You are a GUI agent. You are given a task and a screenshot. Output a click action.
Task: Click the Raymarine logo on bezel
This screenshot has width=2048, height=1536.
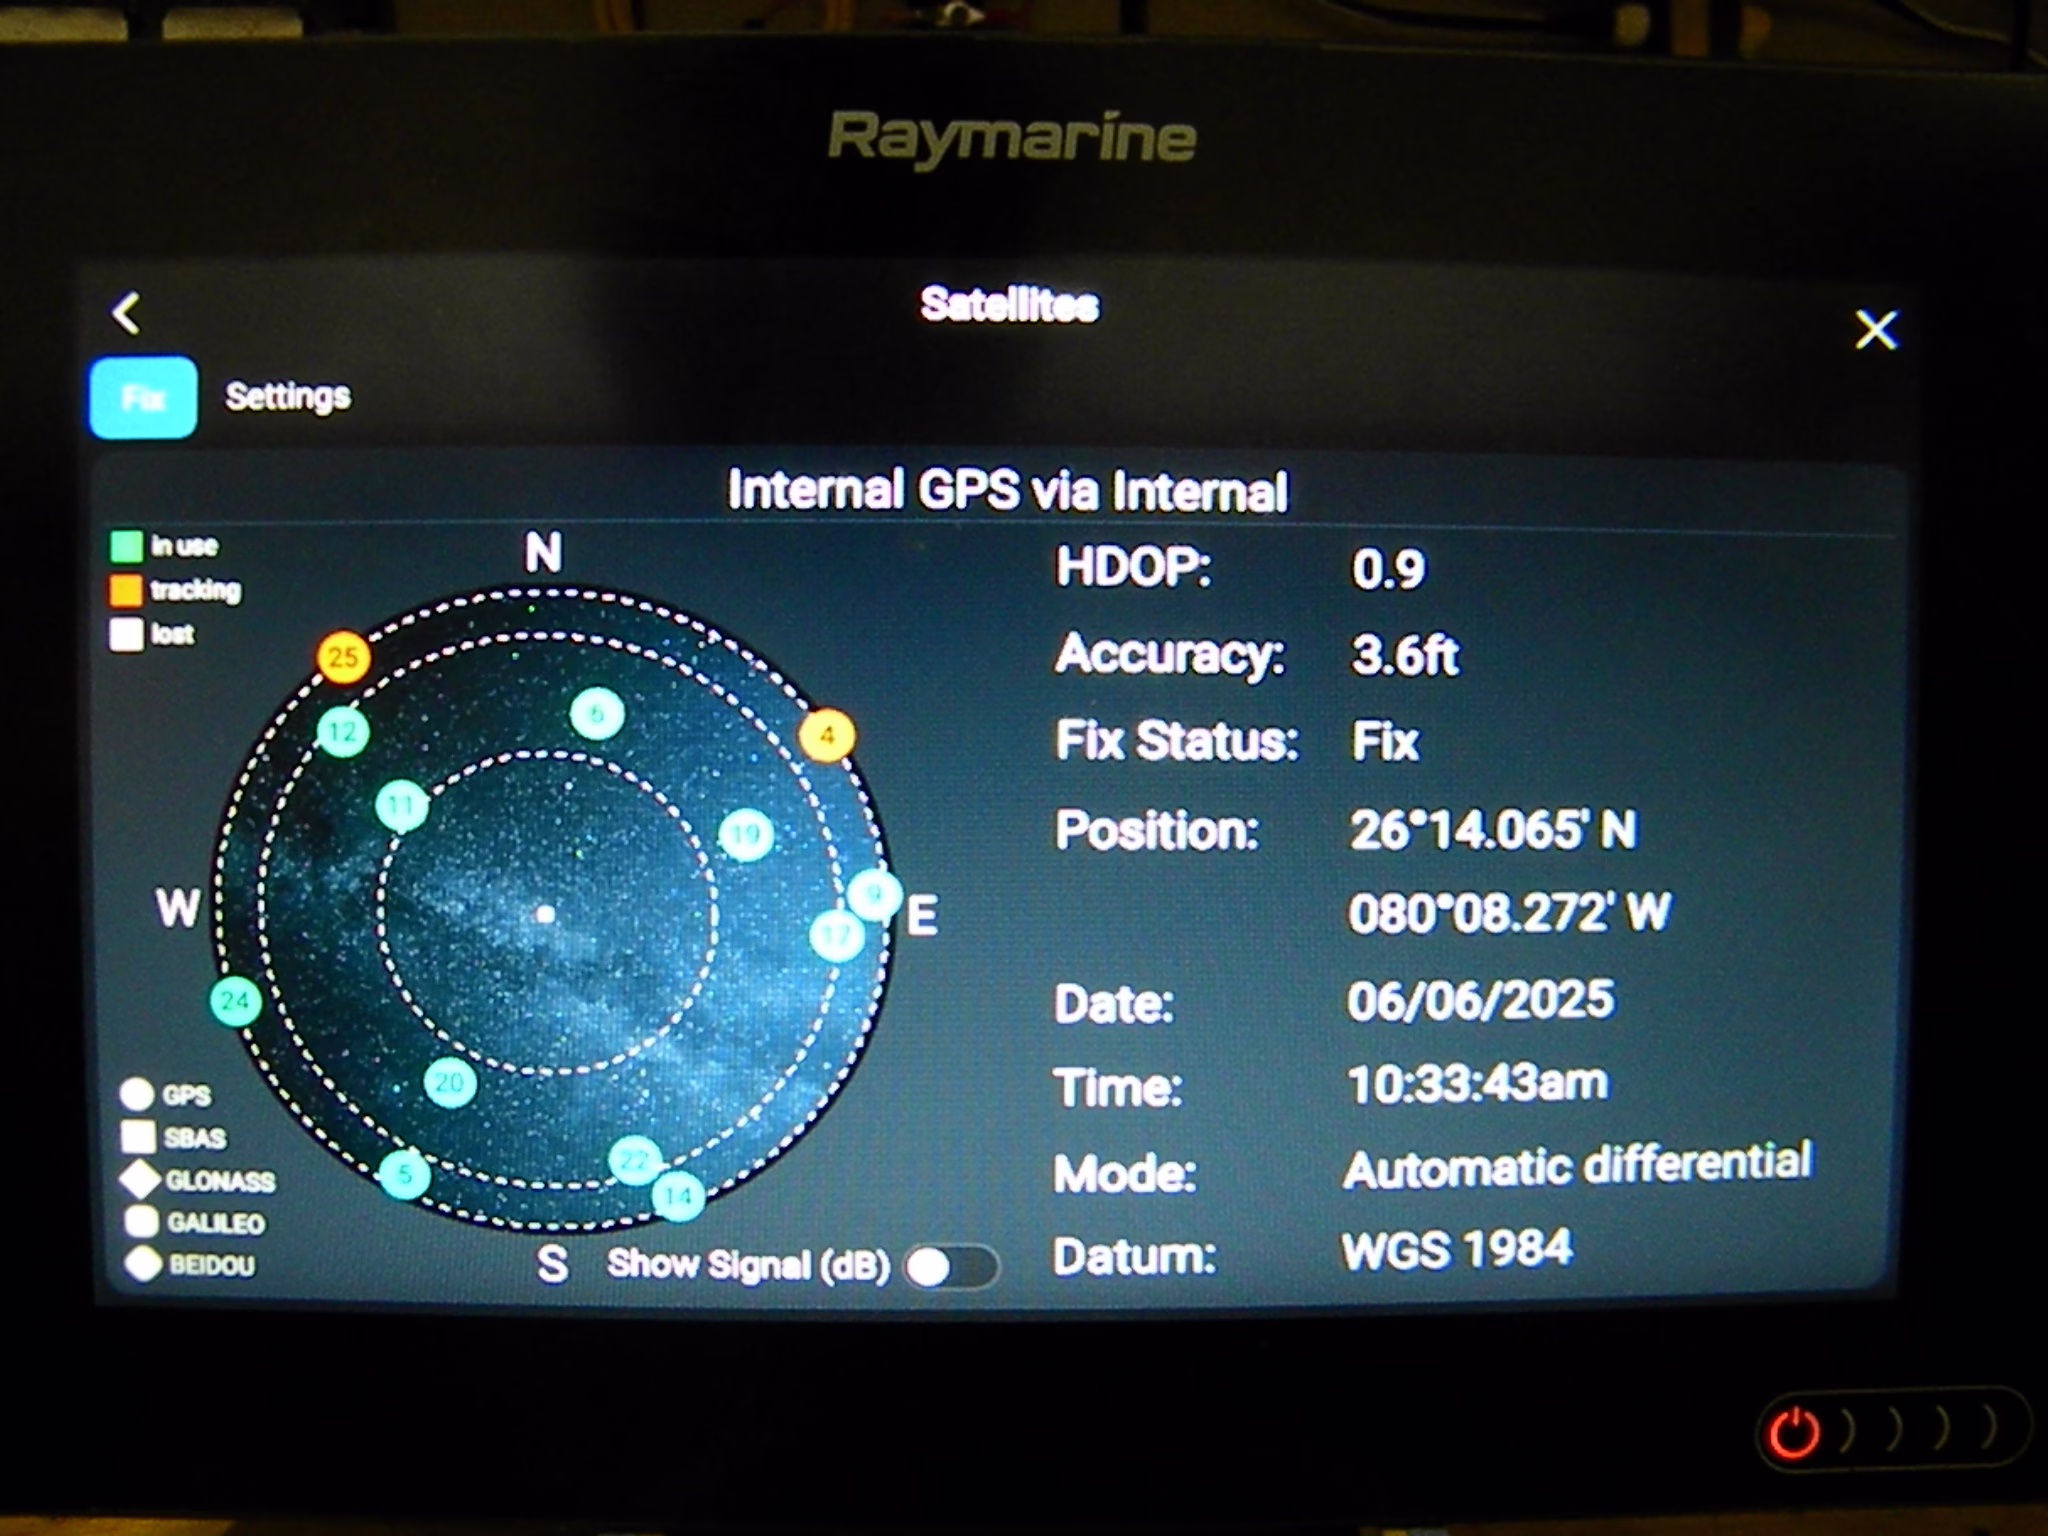pyautogui.click(x=1012, y=138)
